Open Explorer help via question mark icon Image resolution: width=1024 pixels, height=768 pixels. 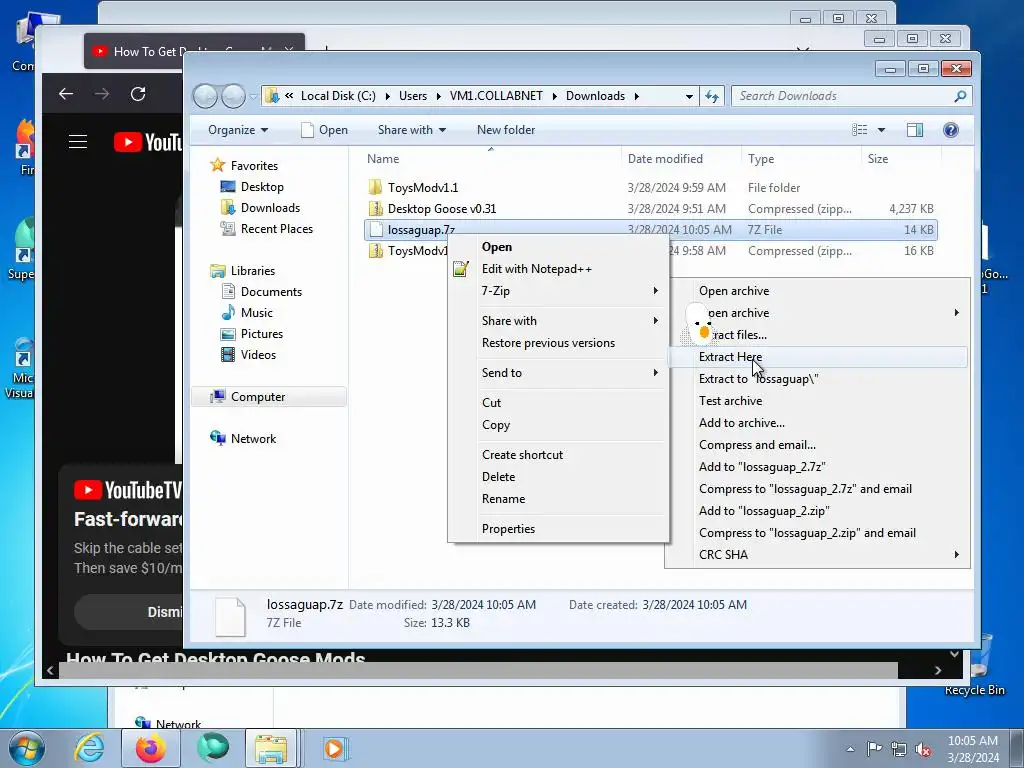pos(951,130)
